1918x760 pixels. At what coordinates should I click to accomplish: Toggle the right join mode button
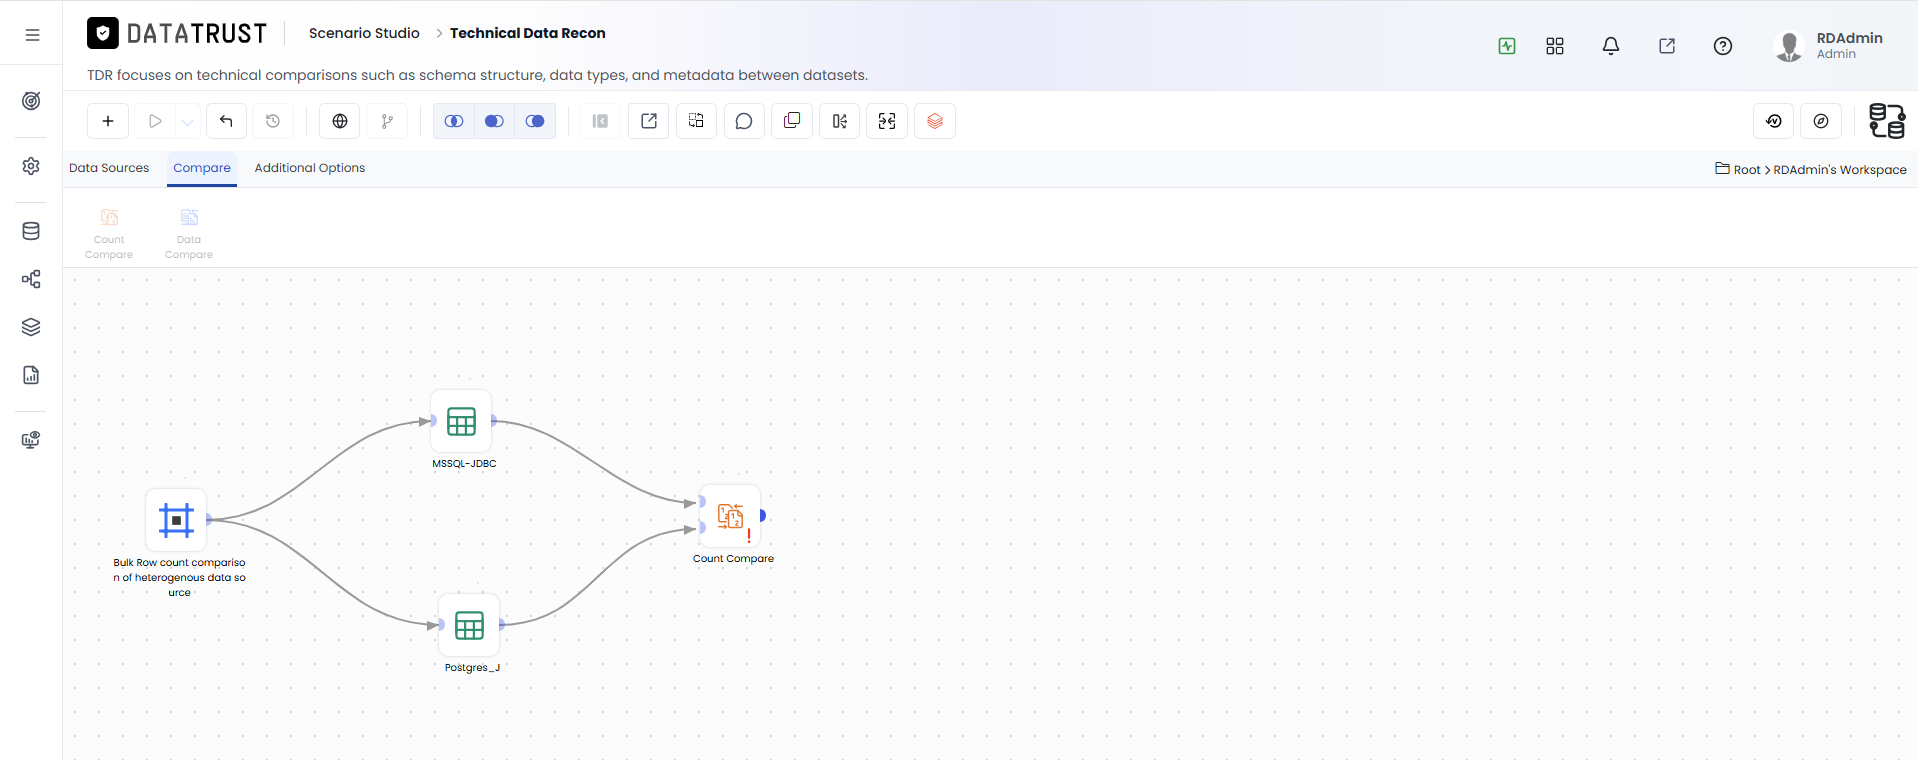pos(535,121)
